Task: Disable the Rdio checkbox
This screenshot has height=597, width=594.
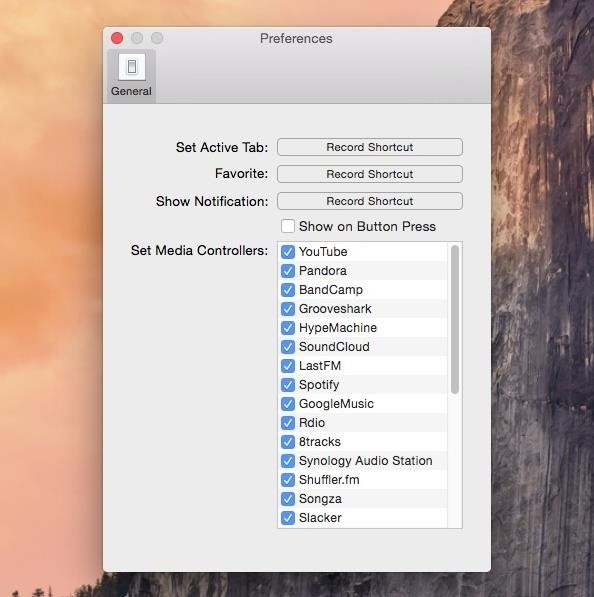Action: pyautogui.click(x=288, y=423)
